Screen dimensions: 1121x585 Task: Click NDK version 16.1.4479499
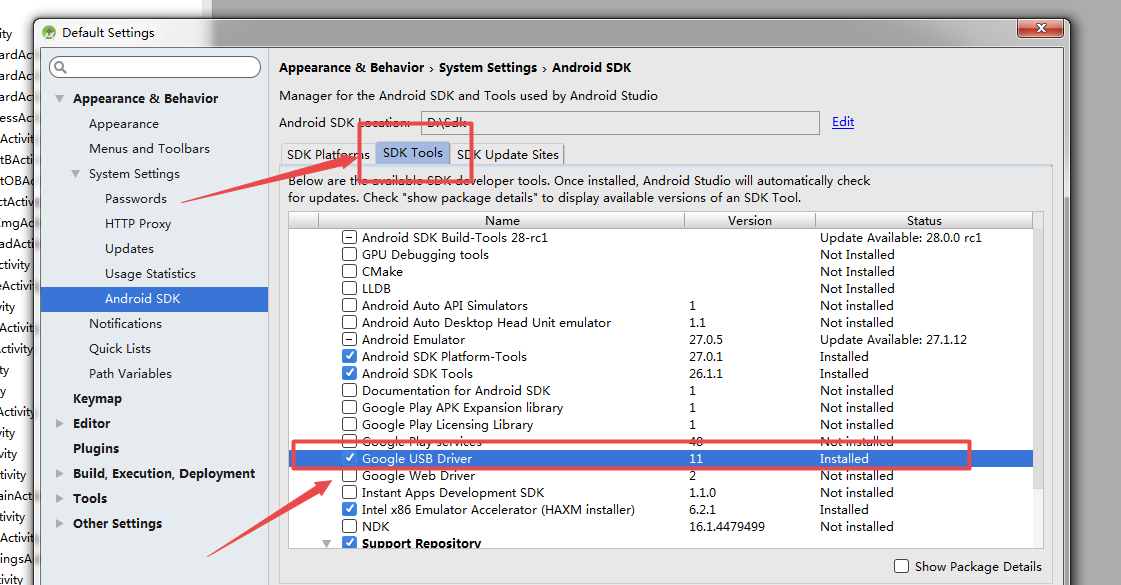726,527
